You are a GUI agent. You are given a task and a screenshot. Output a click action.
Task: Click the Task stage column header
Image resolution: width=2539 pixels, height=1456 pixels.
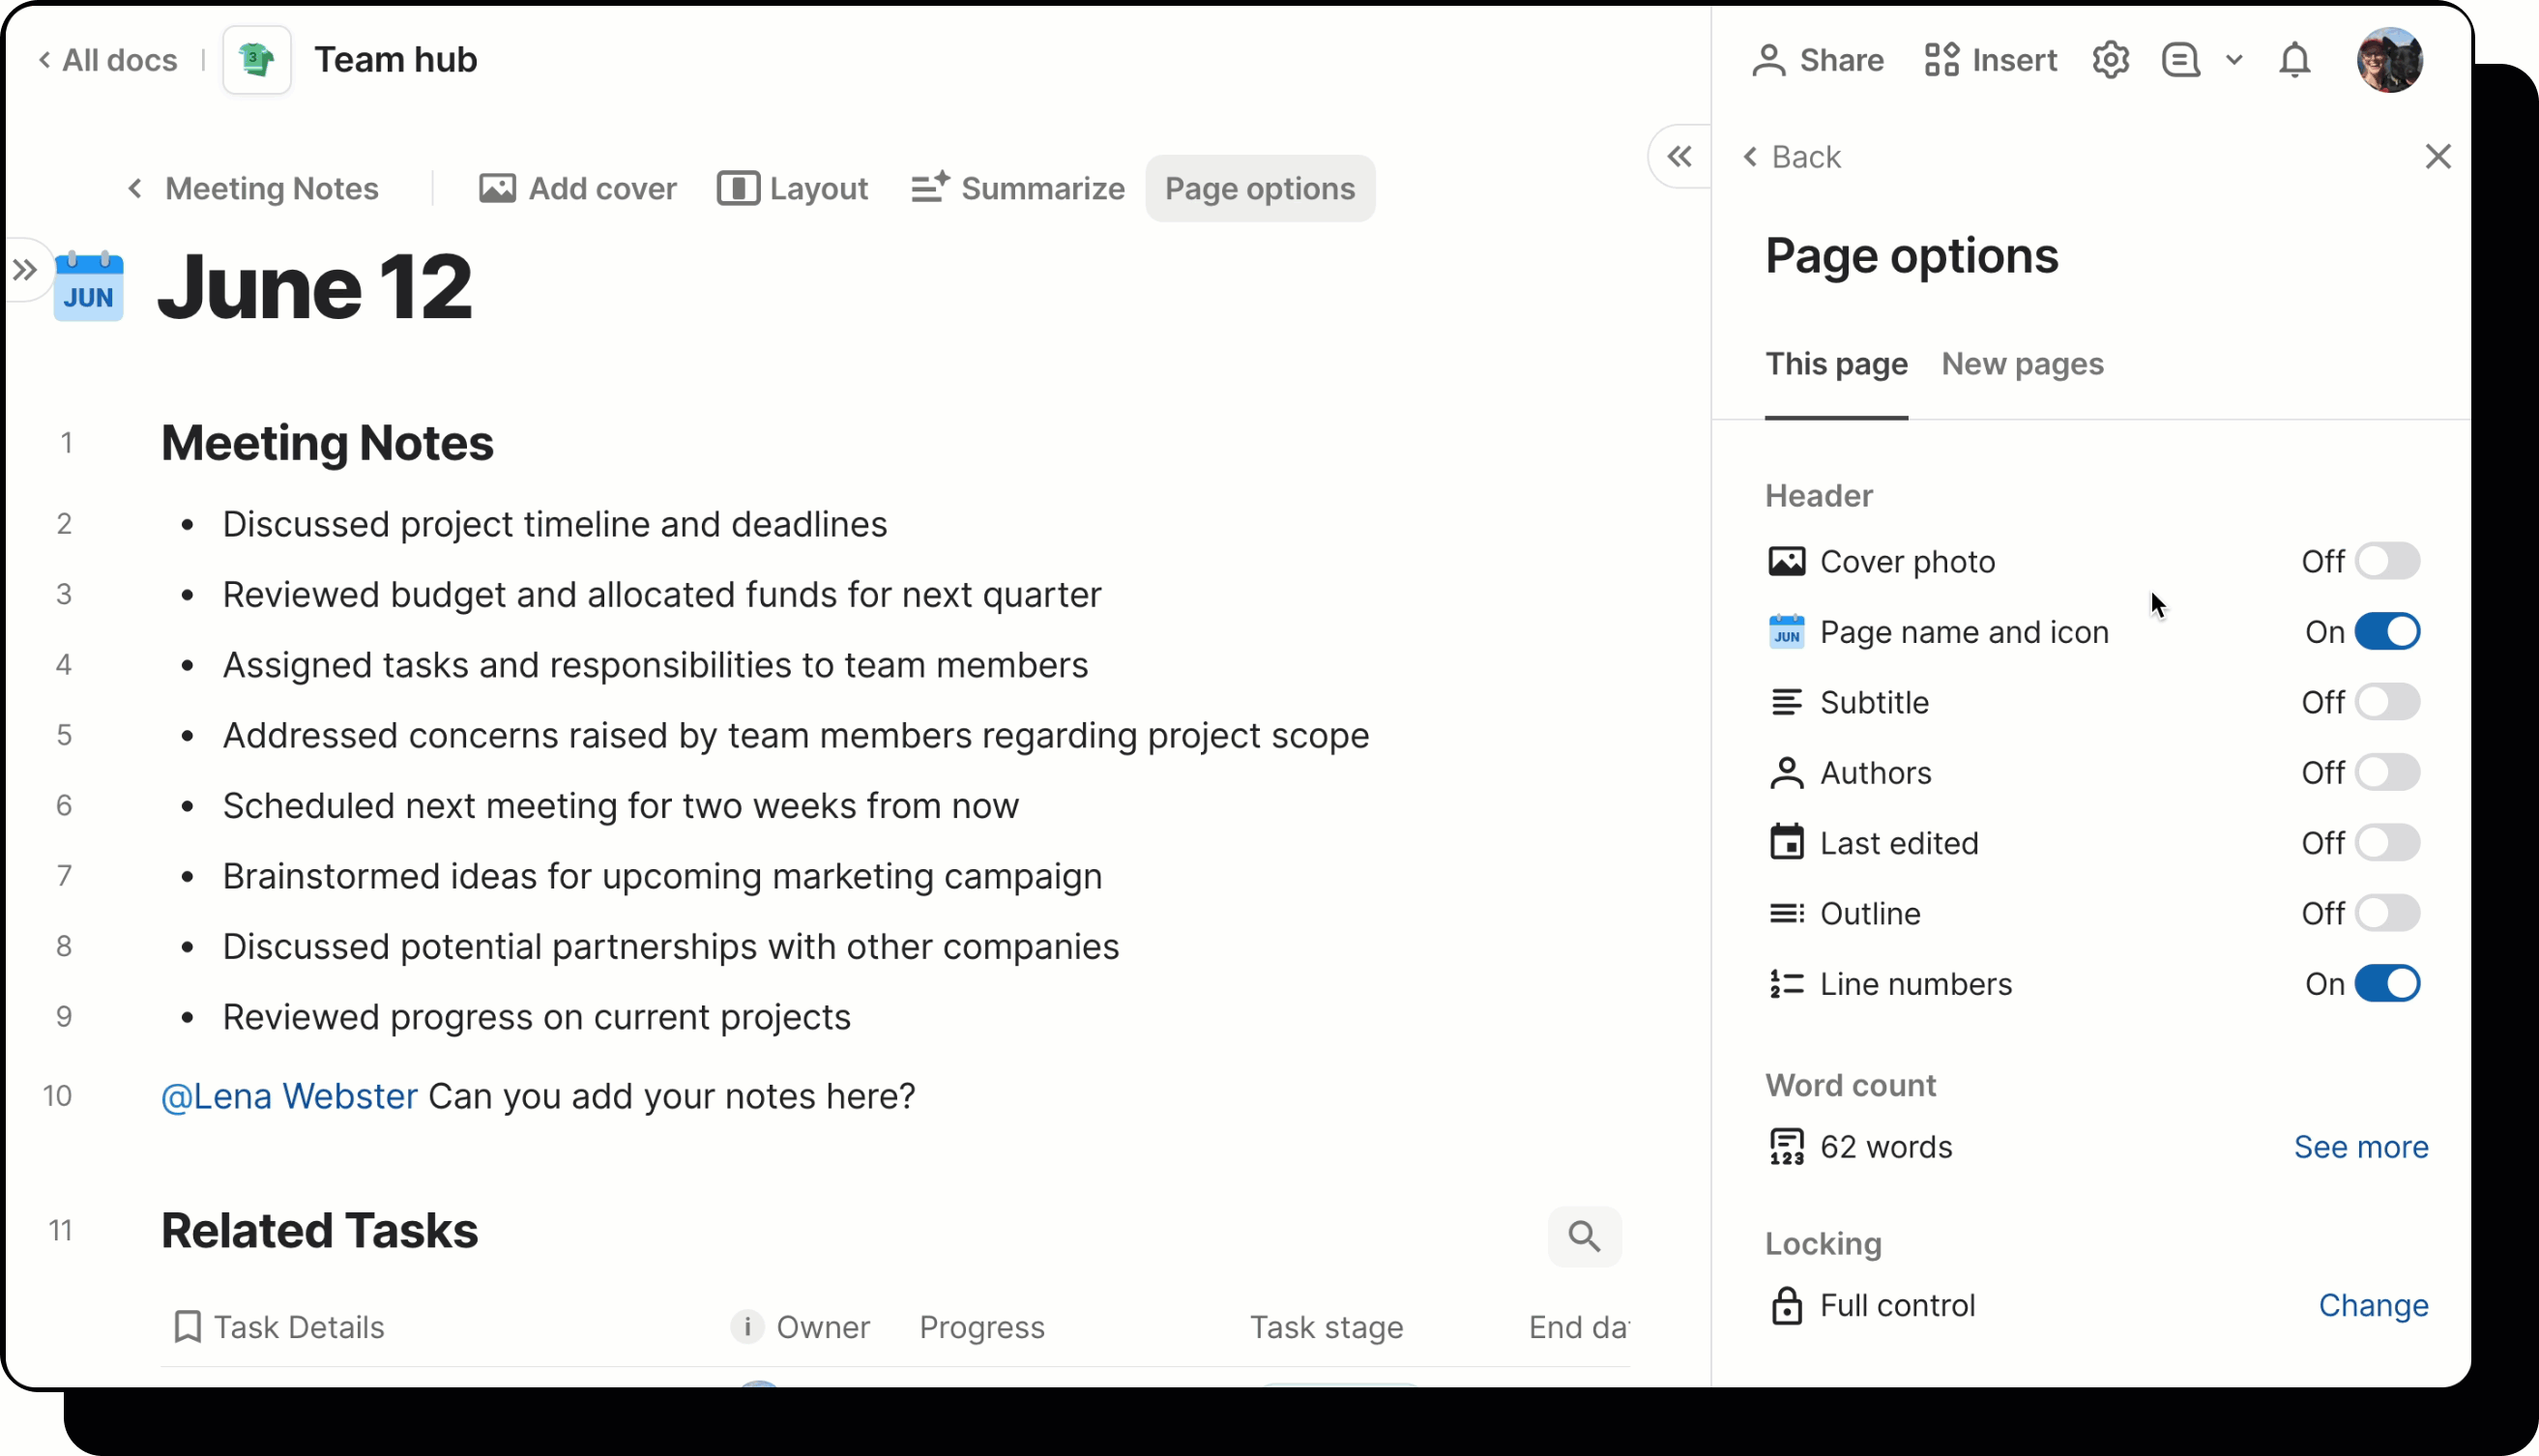tap(1326, 1327)
